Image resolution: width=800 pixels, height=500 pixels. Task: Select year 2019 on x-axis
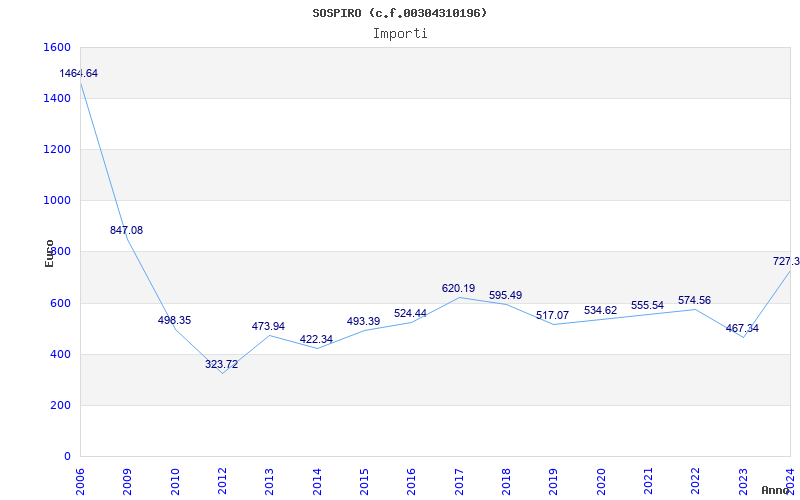554,481
